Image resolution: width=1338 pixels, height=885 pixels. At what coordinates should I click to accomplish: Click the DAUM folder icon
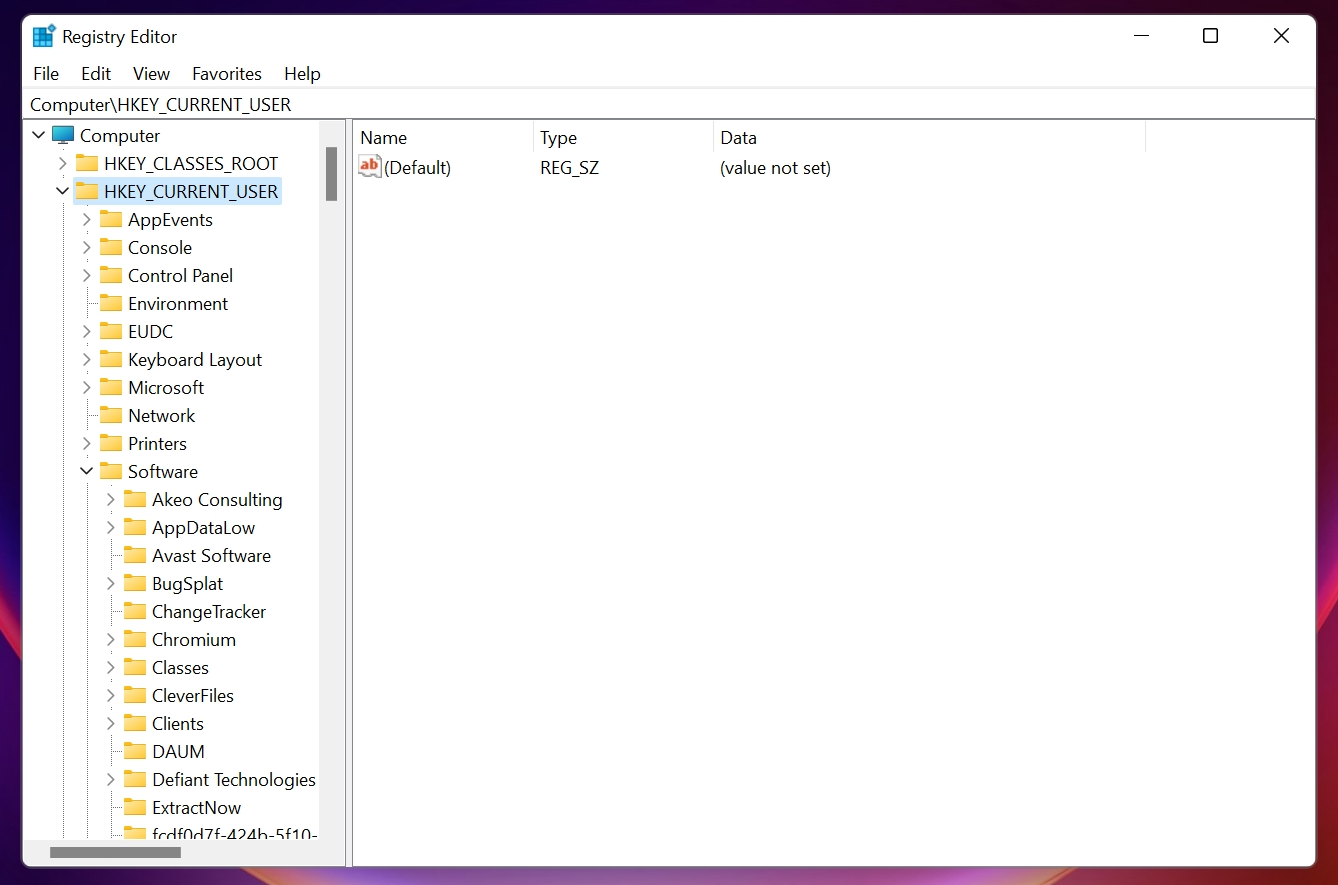[135, 751]
